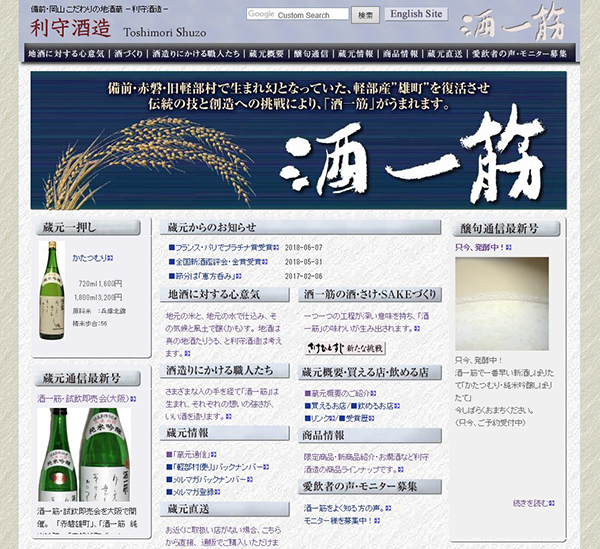Click the 検索 search button
Viewport: 600px width, 549px height.
coord(365,15)
